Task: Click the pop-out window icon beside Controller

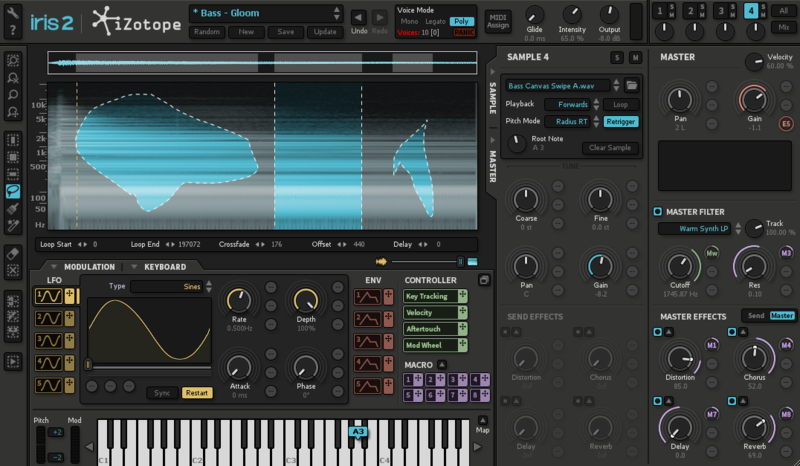Action: click(x=484, y=280)
